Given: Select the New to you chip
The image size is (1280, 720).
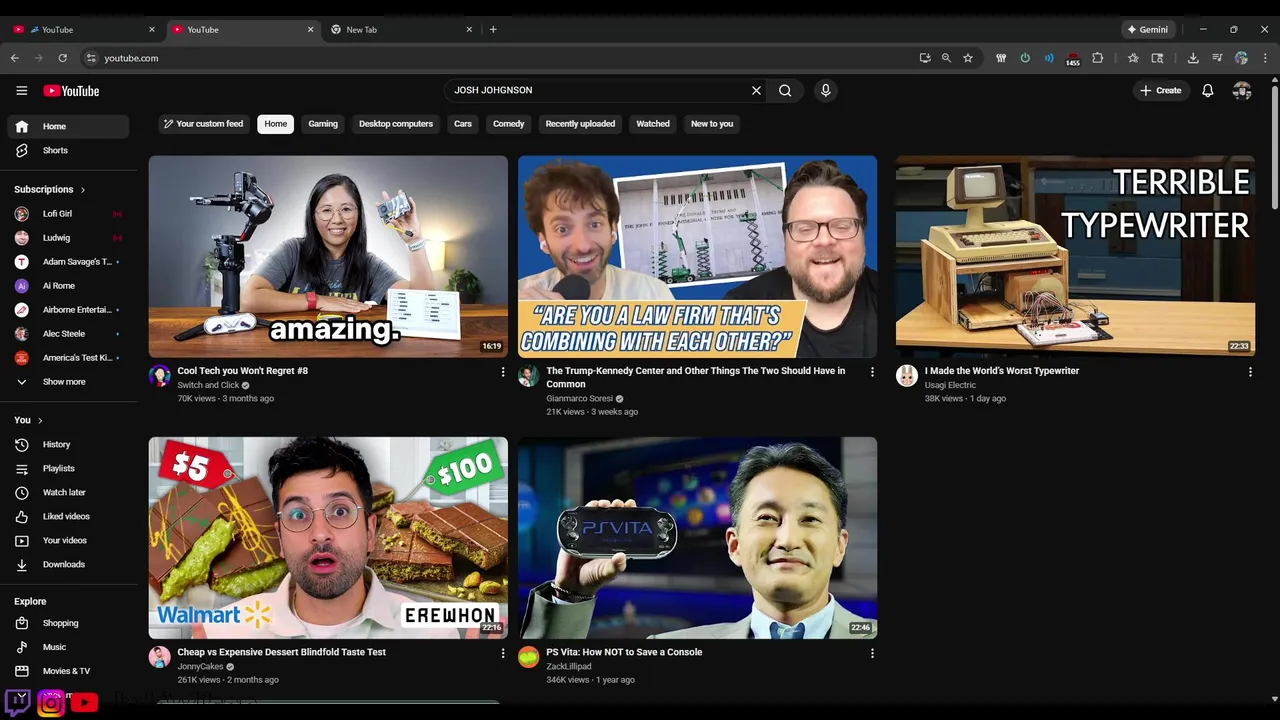Looking at the screenshot, I should coord(712,124).
